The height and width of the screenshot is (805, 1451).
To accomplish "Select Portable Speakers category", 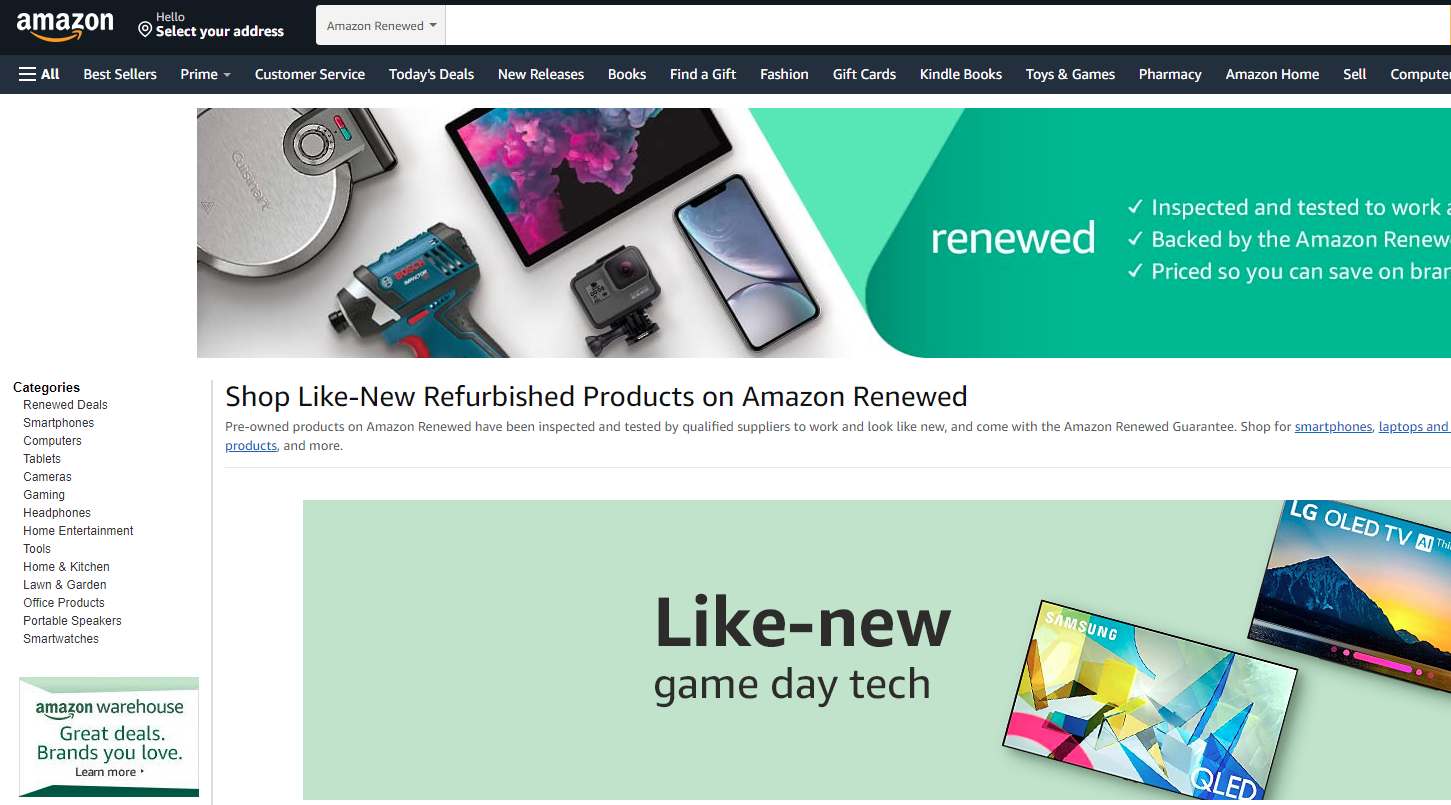I will coord(72,621).
